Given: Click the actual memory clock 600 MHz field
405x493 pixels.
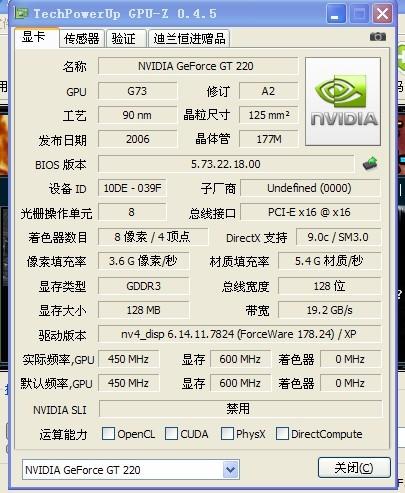Looking at the screenshot, I should 240,359.
